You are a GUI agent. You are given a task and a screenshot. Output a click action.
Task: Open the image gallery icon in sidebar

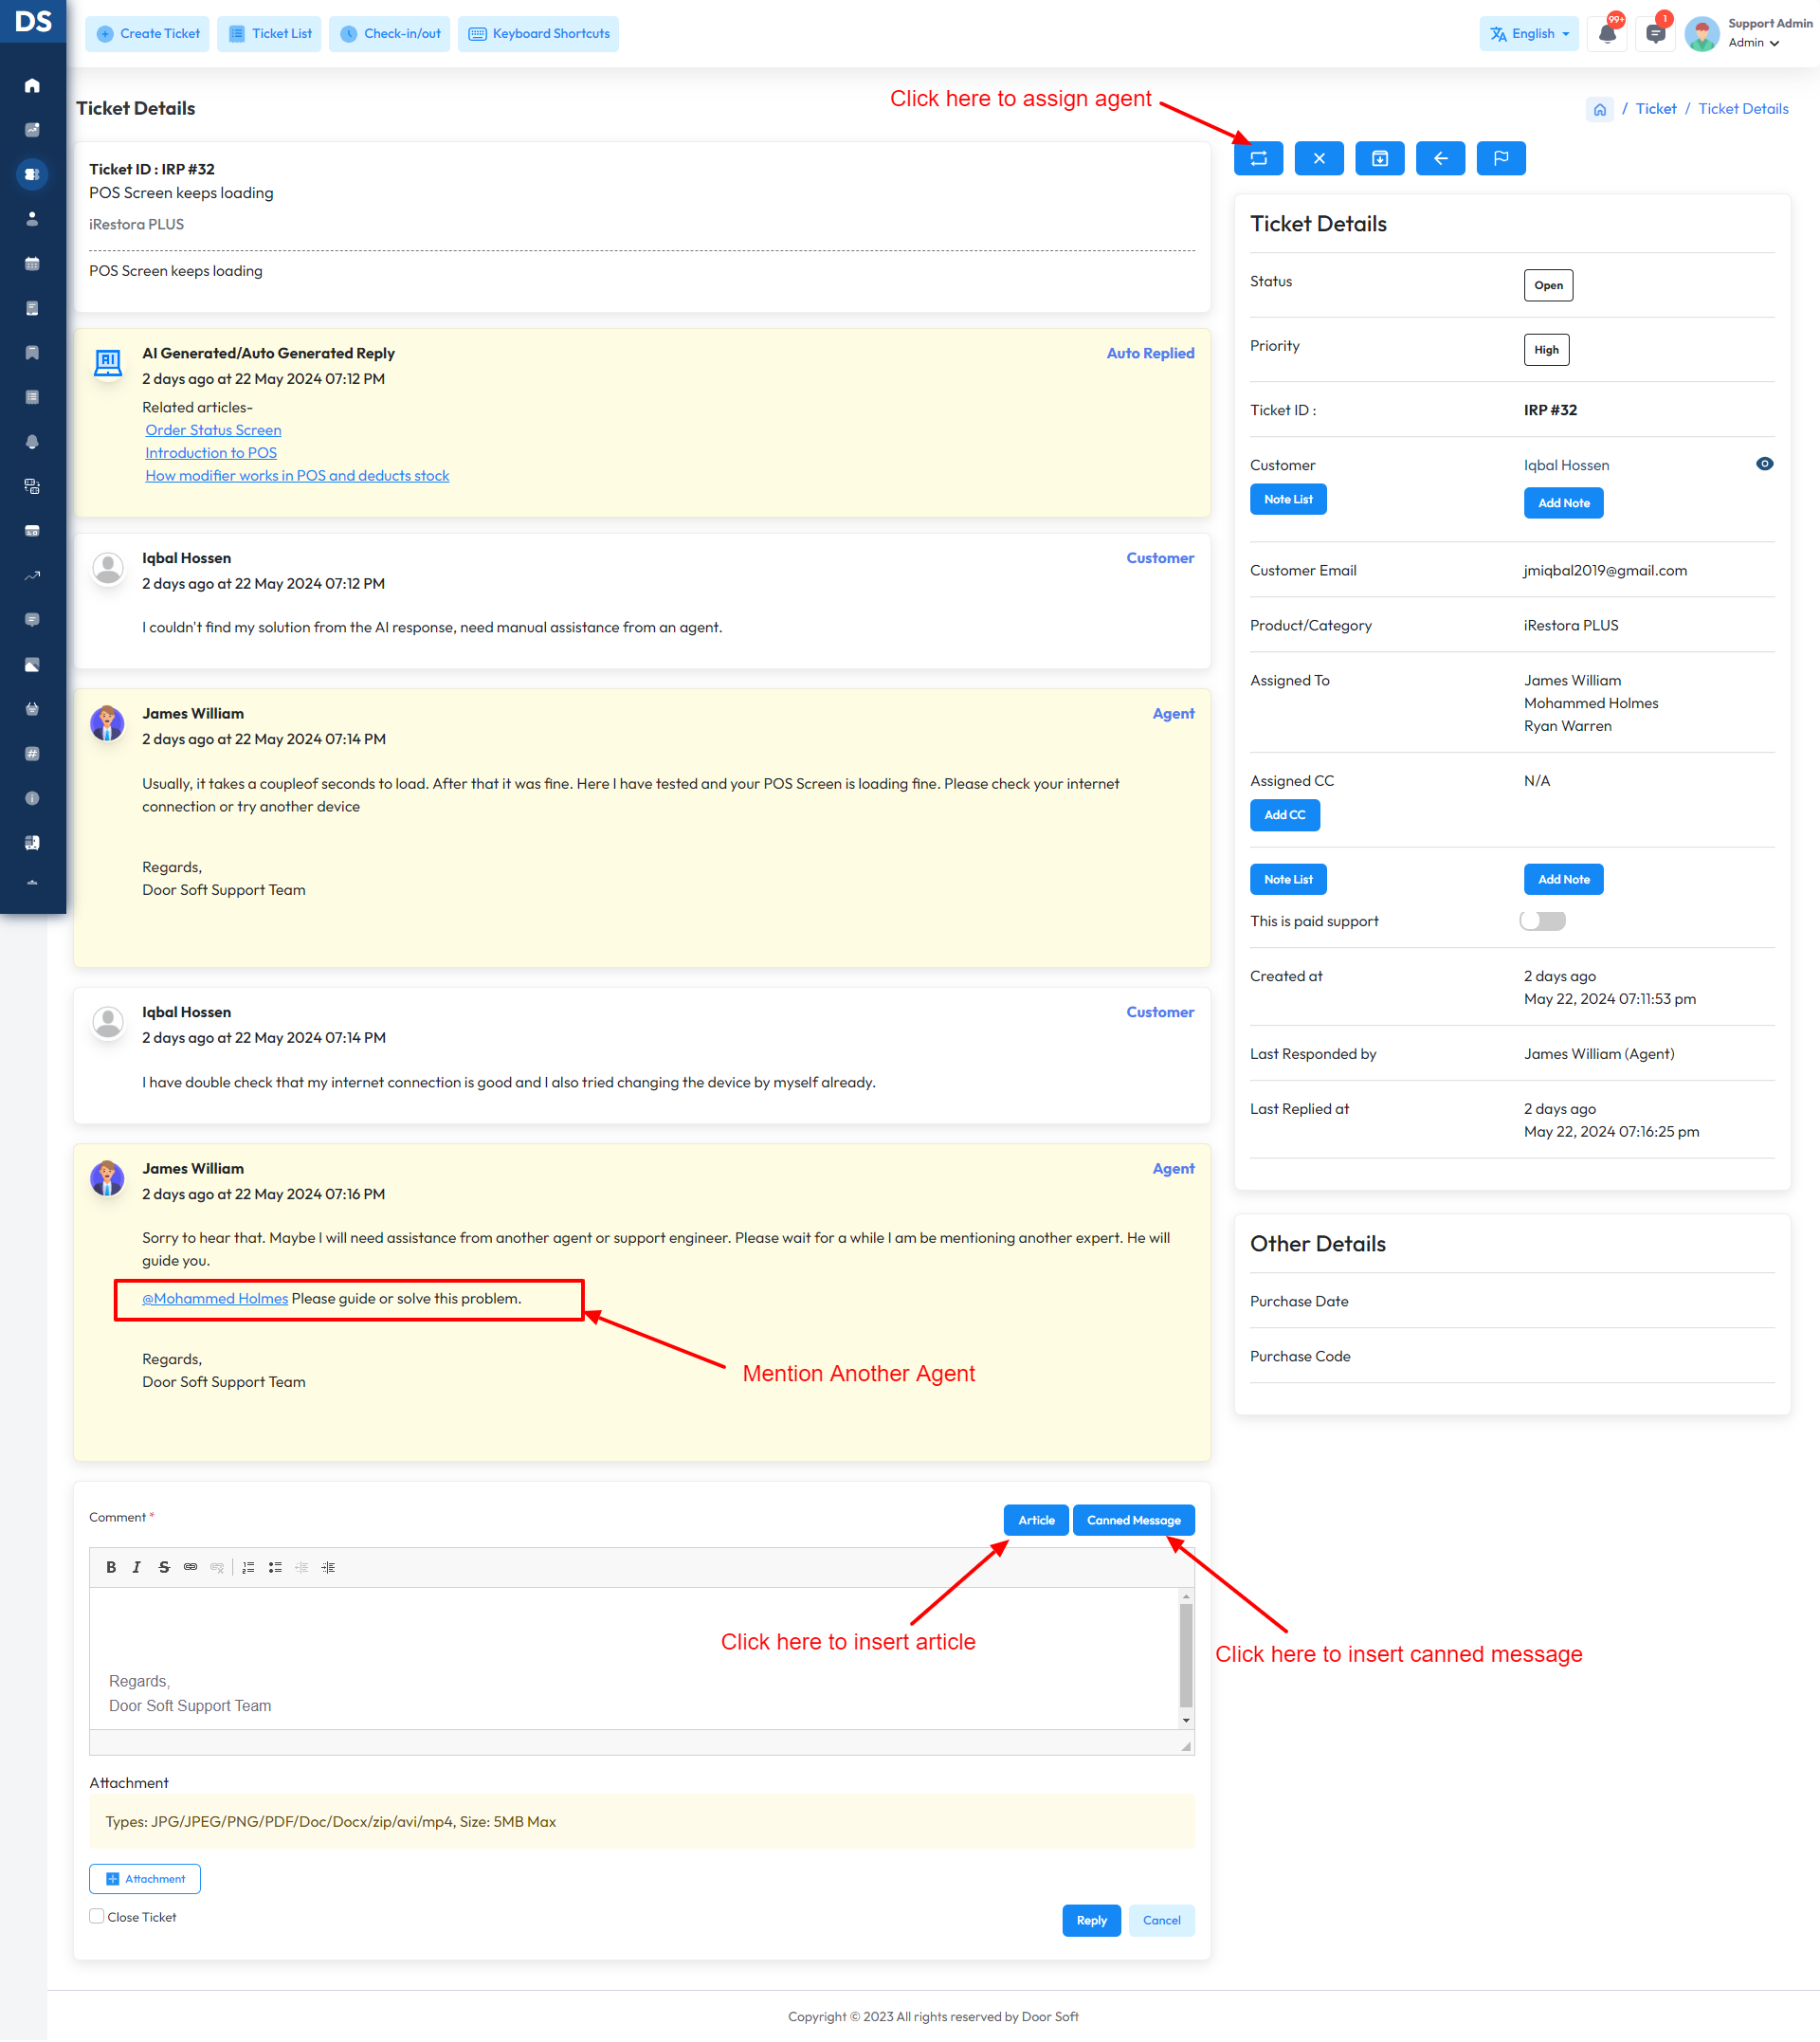[x=32, y=665]
